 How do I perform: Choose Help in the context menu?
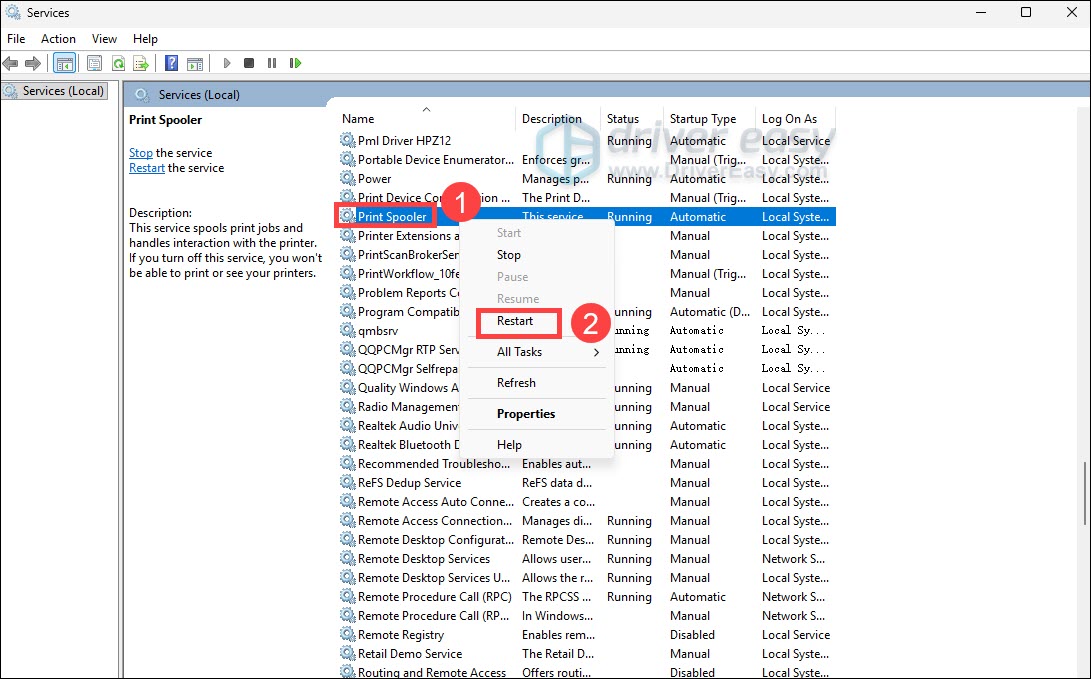[536, 445]
